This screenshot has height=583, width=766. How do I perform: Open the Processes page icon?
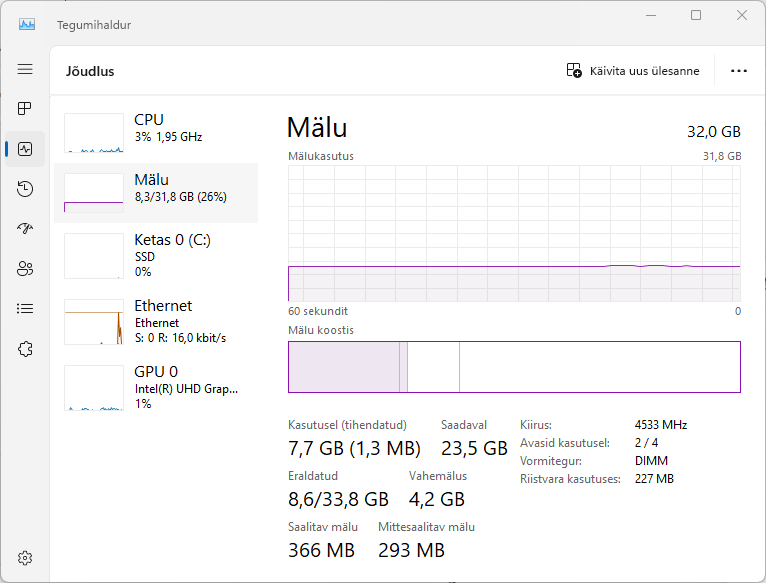pos(25,108)
